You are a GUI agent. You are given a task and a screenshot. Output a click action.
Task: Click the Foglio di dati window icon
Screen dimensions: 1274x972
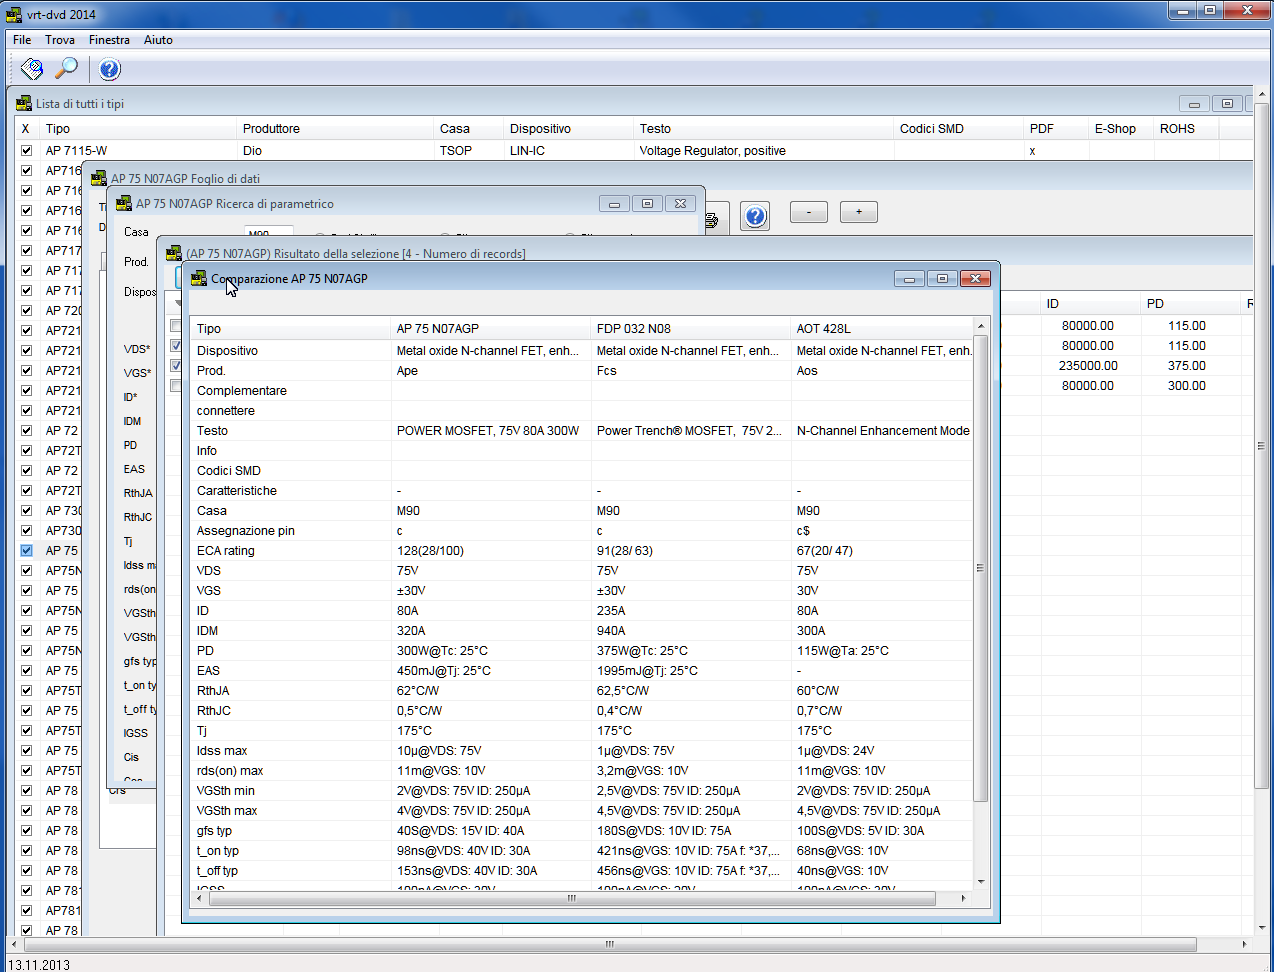pos(99,178)
